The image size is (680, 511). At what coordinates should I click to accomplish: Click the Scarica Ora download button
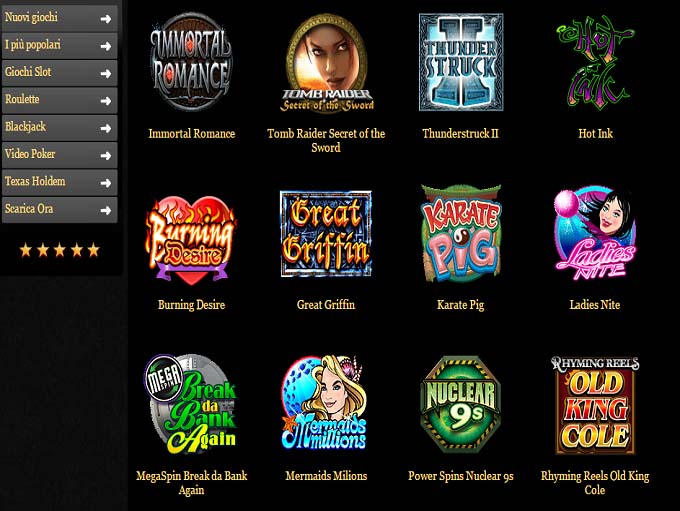(x=59, y=210)
